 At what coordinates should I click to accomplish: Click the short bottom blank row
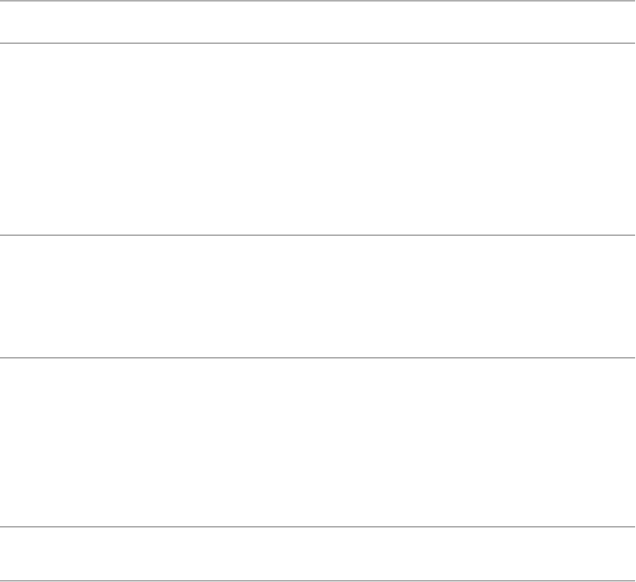[x=318, y=554]
